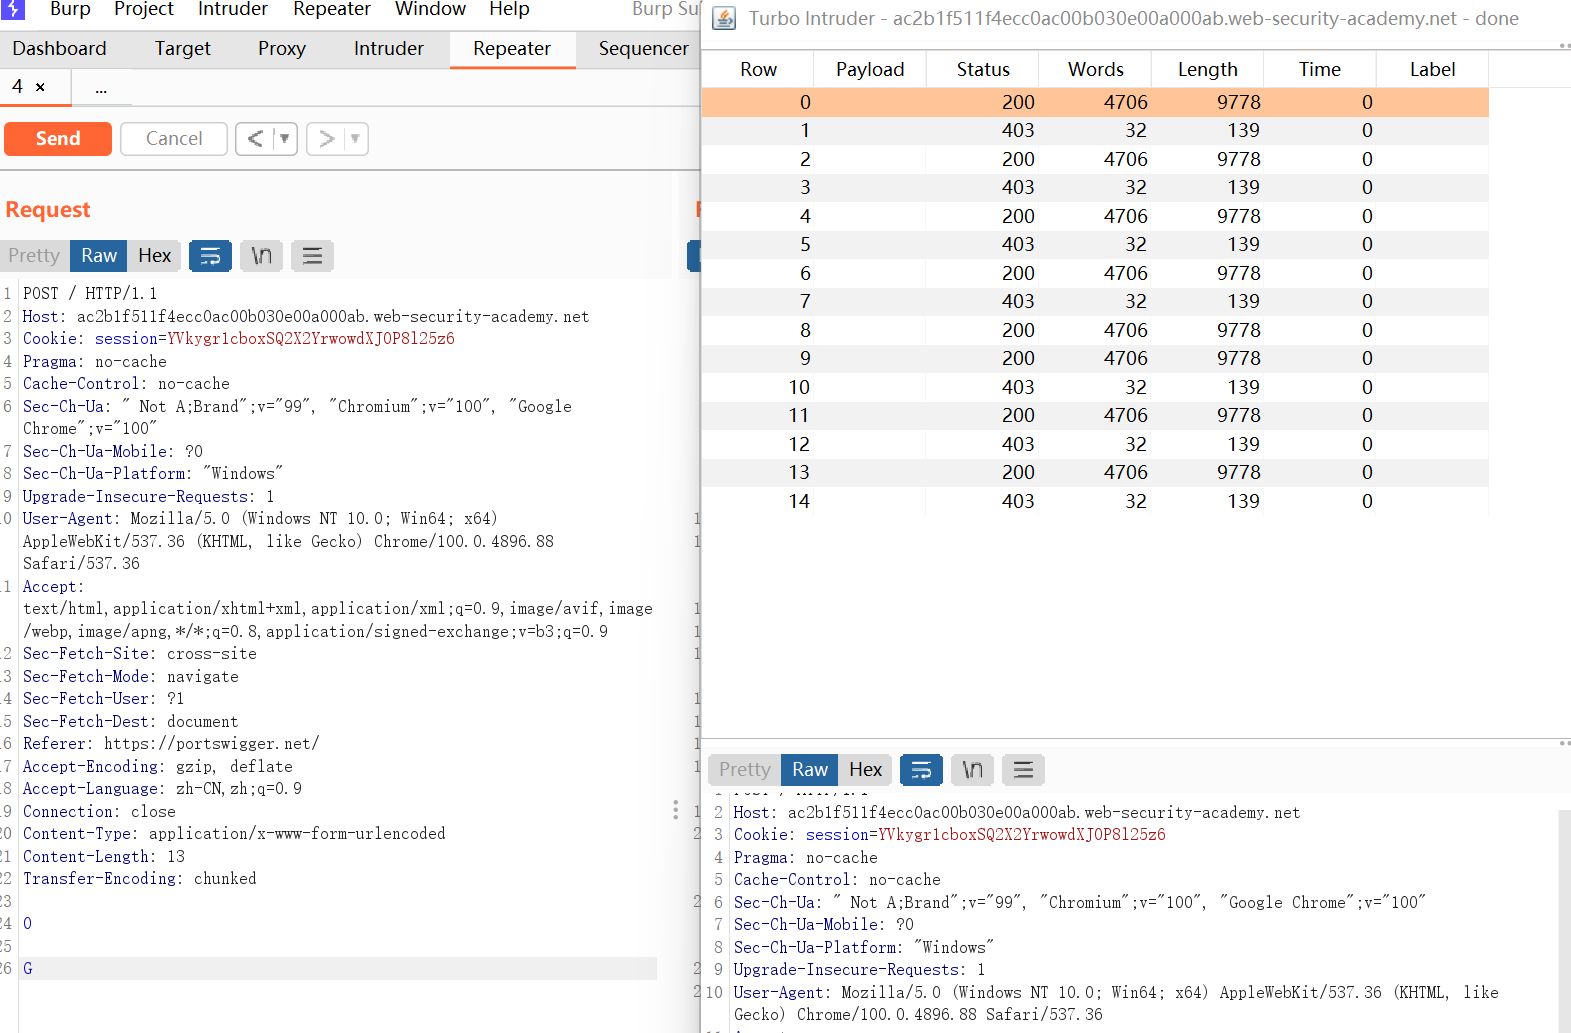This screenshot has width=1571, height=1033.
Task: Sort results by Status column header
Action: (x=983, y=70)
